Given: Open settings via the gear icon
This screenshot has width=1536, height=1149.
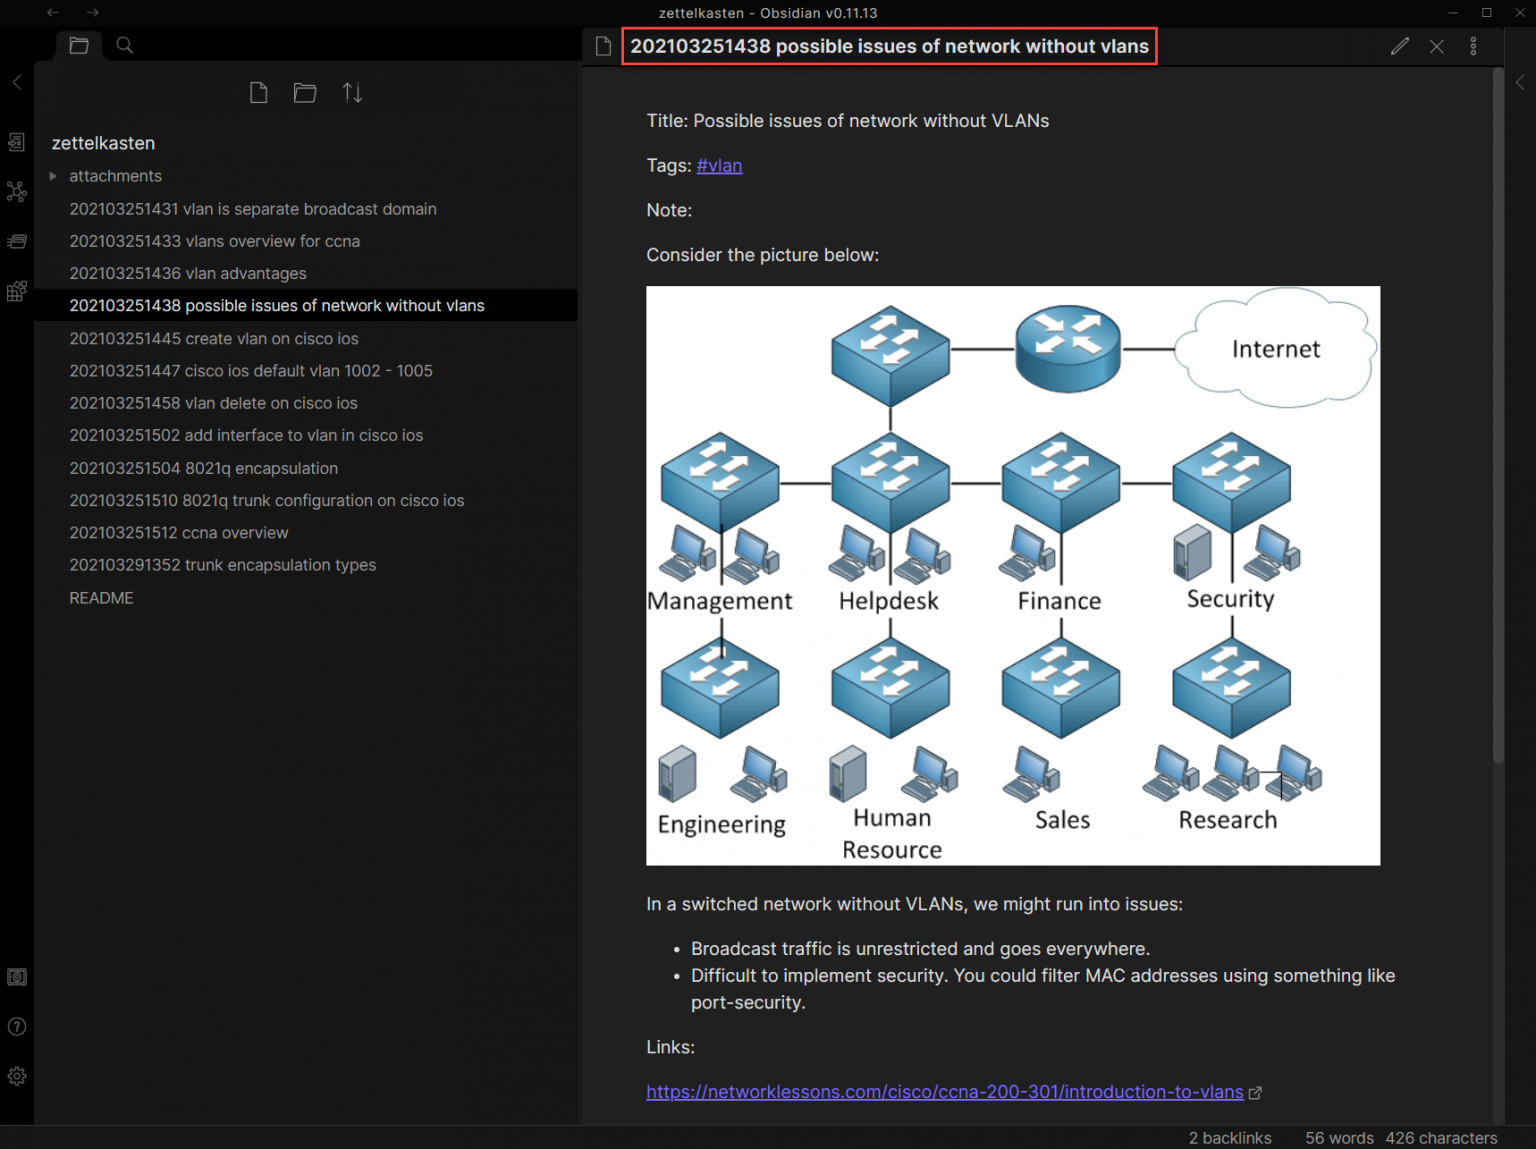Looking at the screenshot, I should click(17, 1076).
